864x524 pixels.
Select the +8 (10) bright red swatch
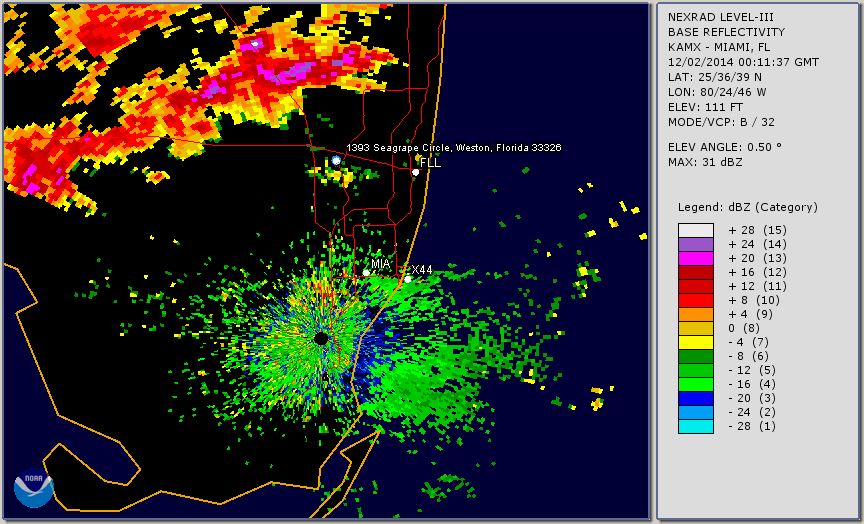(696, 300)
